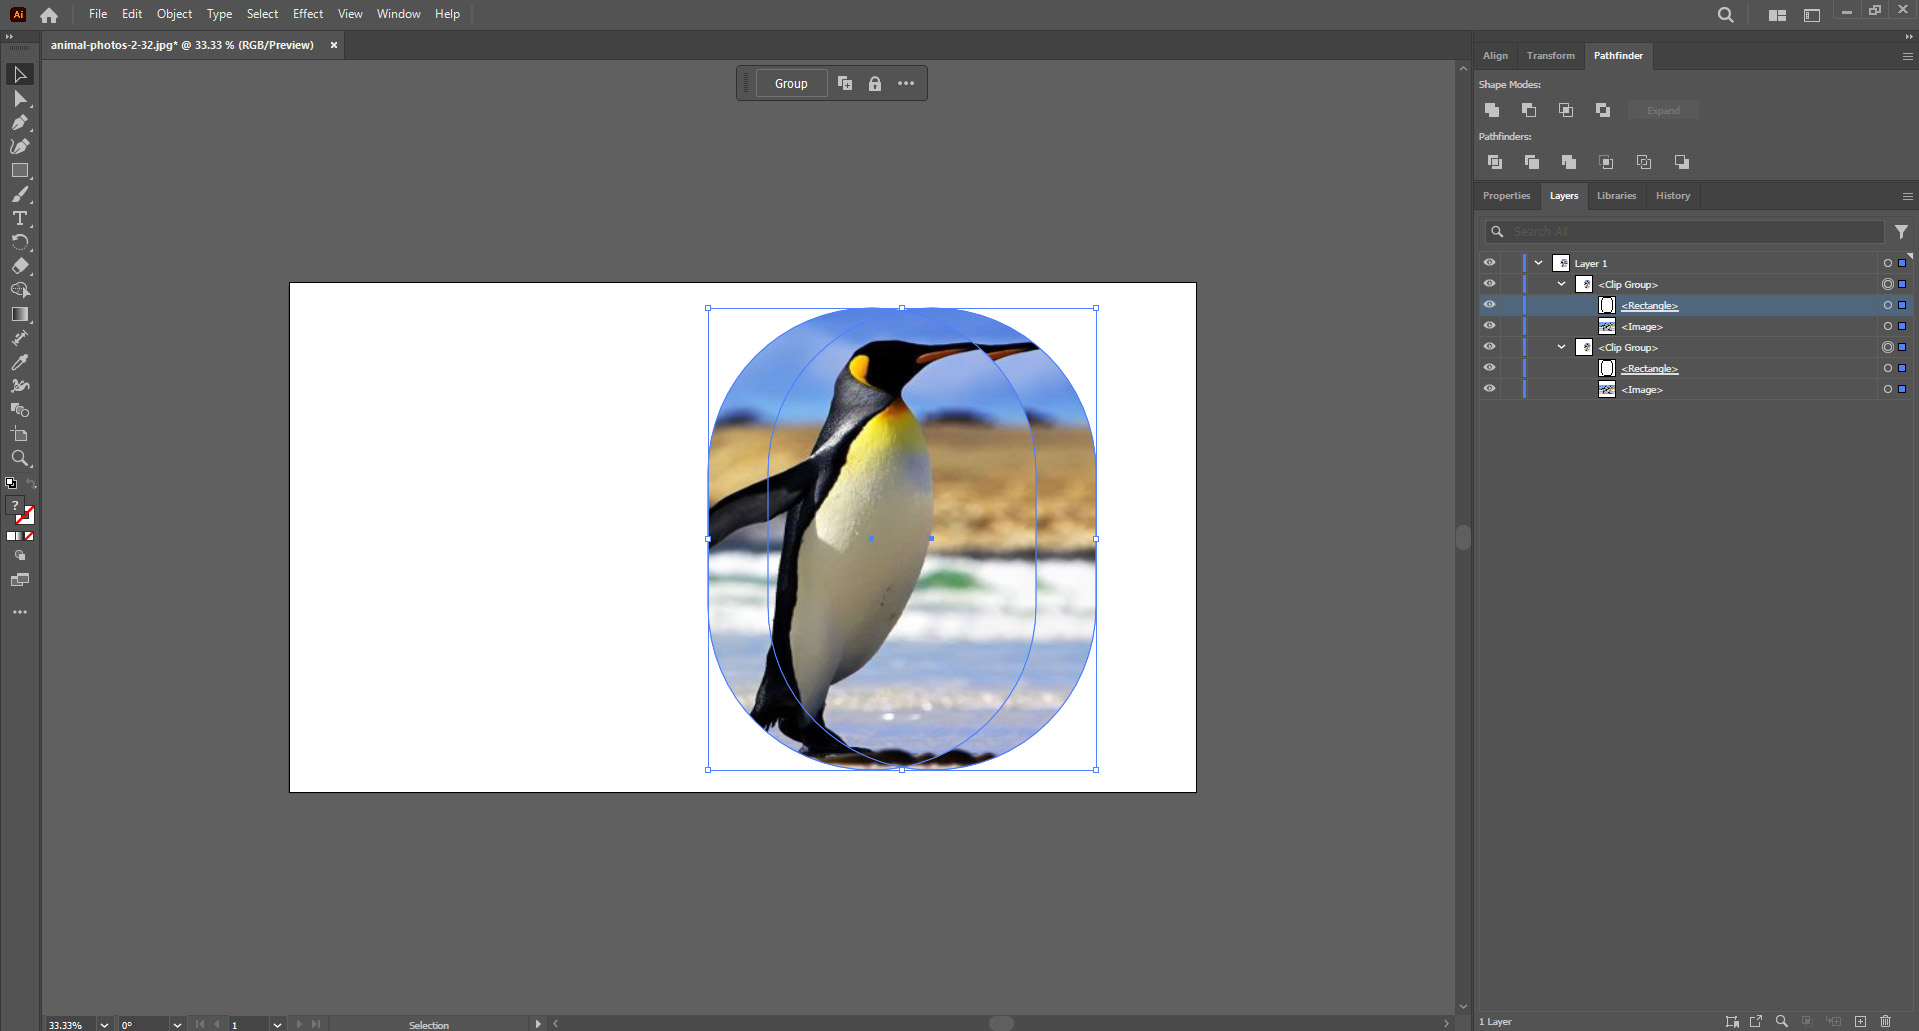1919x1031 pixels.
Task: Select the Type tool
Action: 20,219
